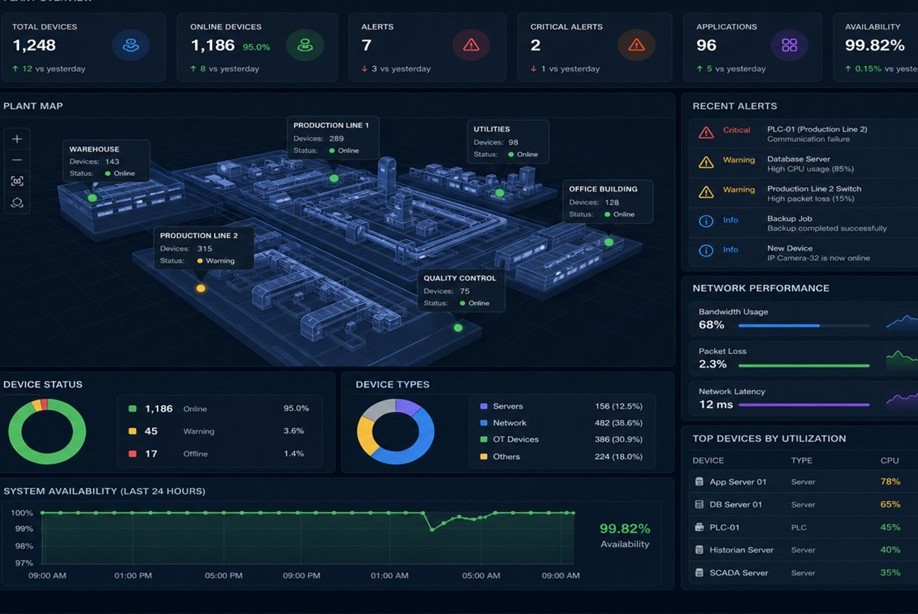The width and height of the screenshot is (918, 614).
Task: Select the Critical PLC-01 alert icon
Action: [706, 133]
